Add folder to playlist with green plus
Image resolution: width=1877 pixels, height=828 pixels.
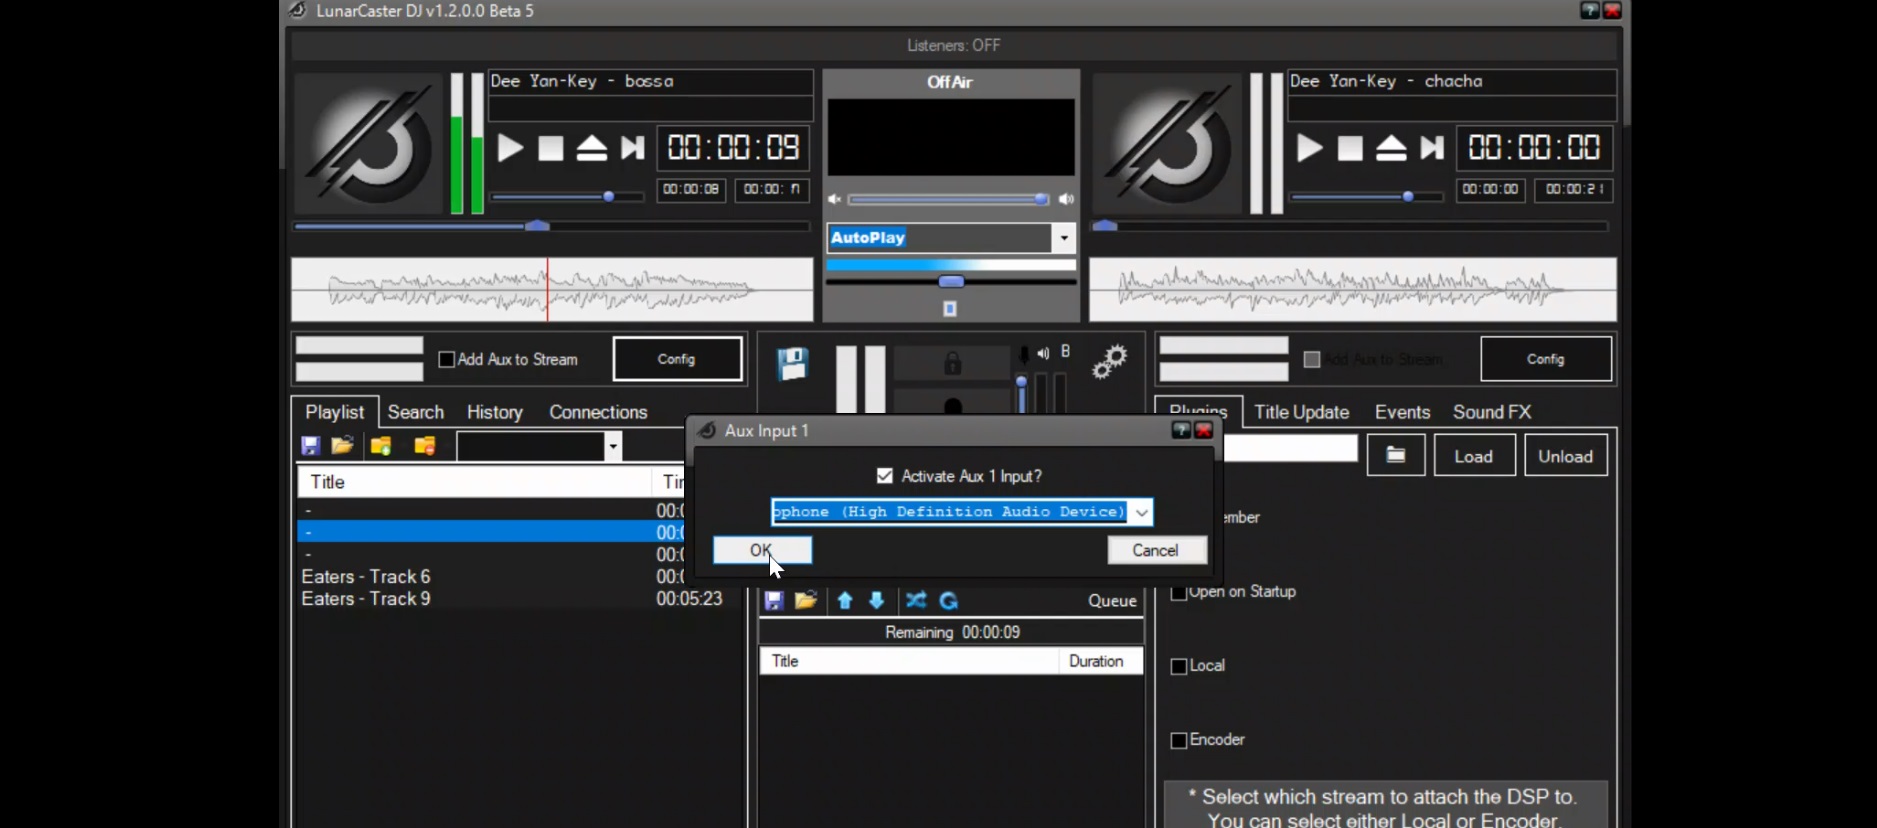coord(381,446)
